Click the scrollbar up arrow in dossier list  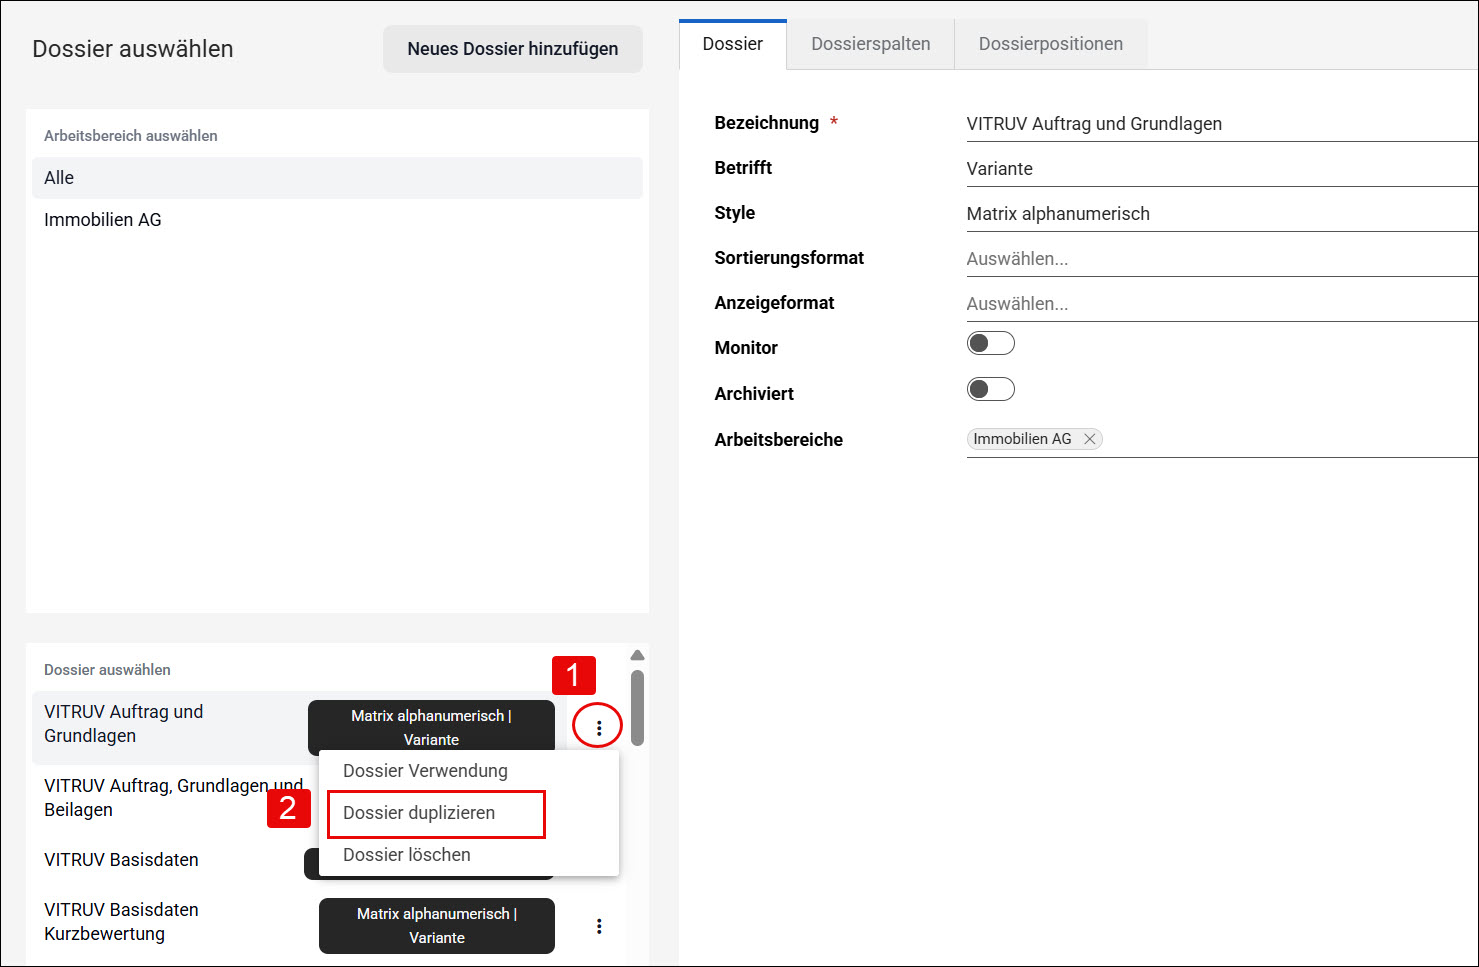(637, 656)
